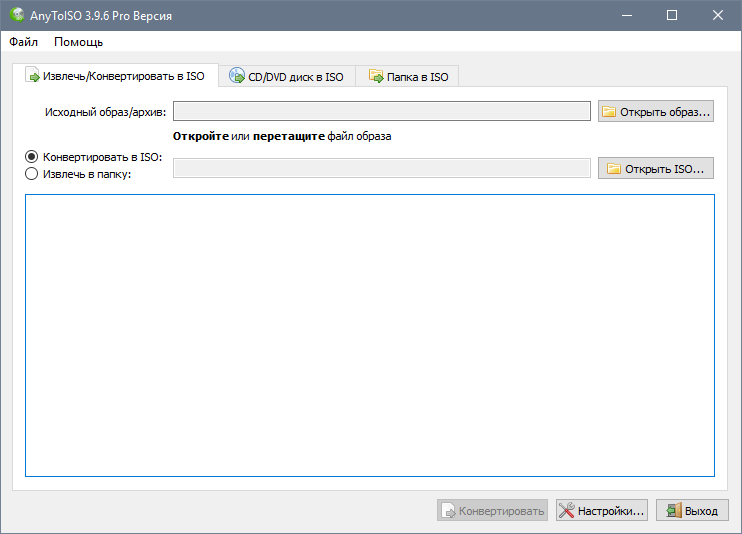Close the AnyToISO window

(x=717, y=15)
